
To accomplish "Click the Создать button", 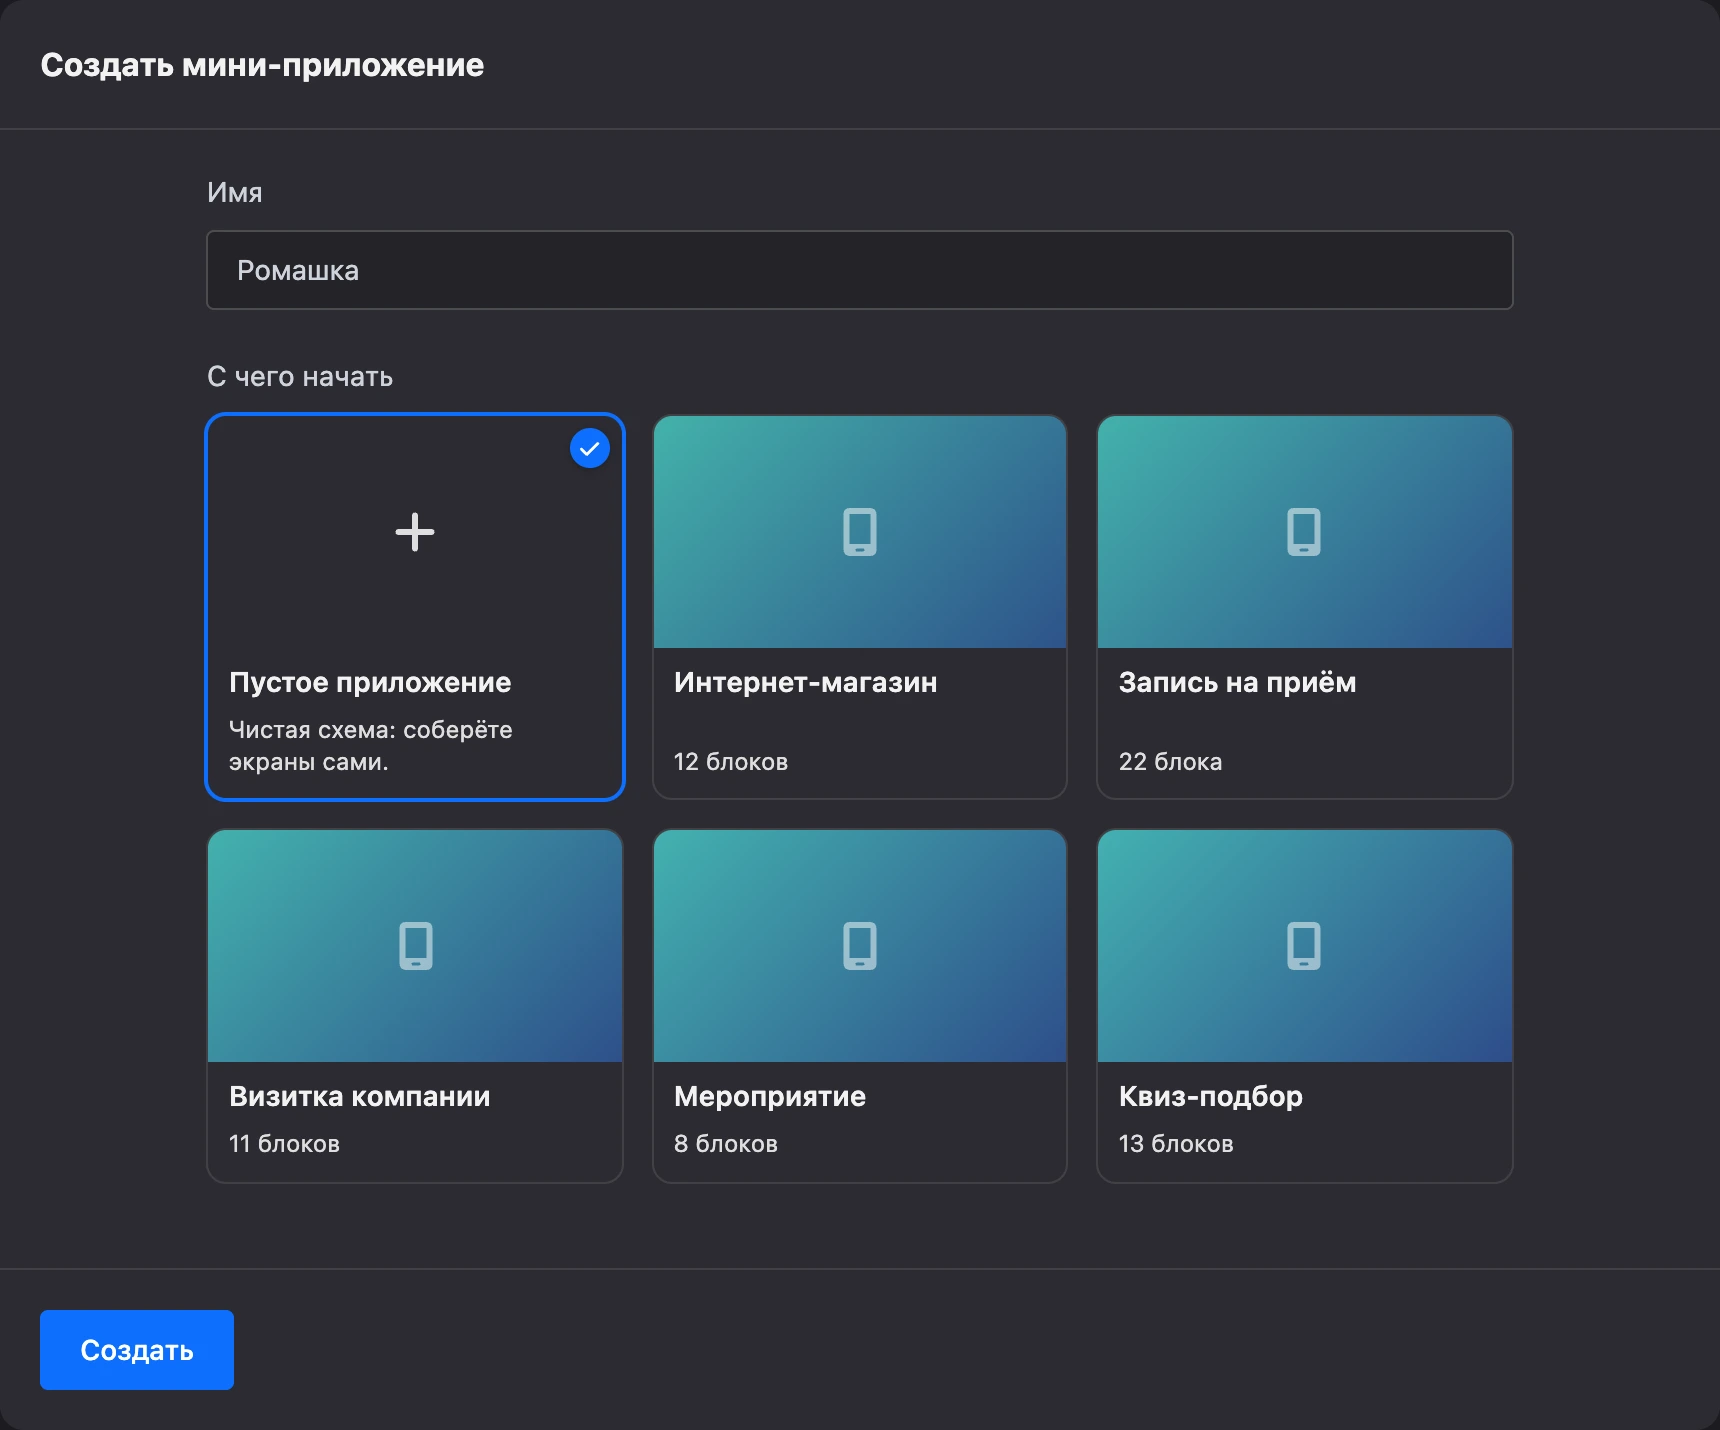I will (137, 1350).
